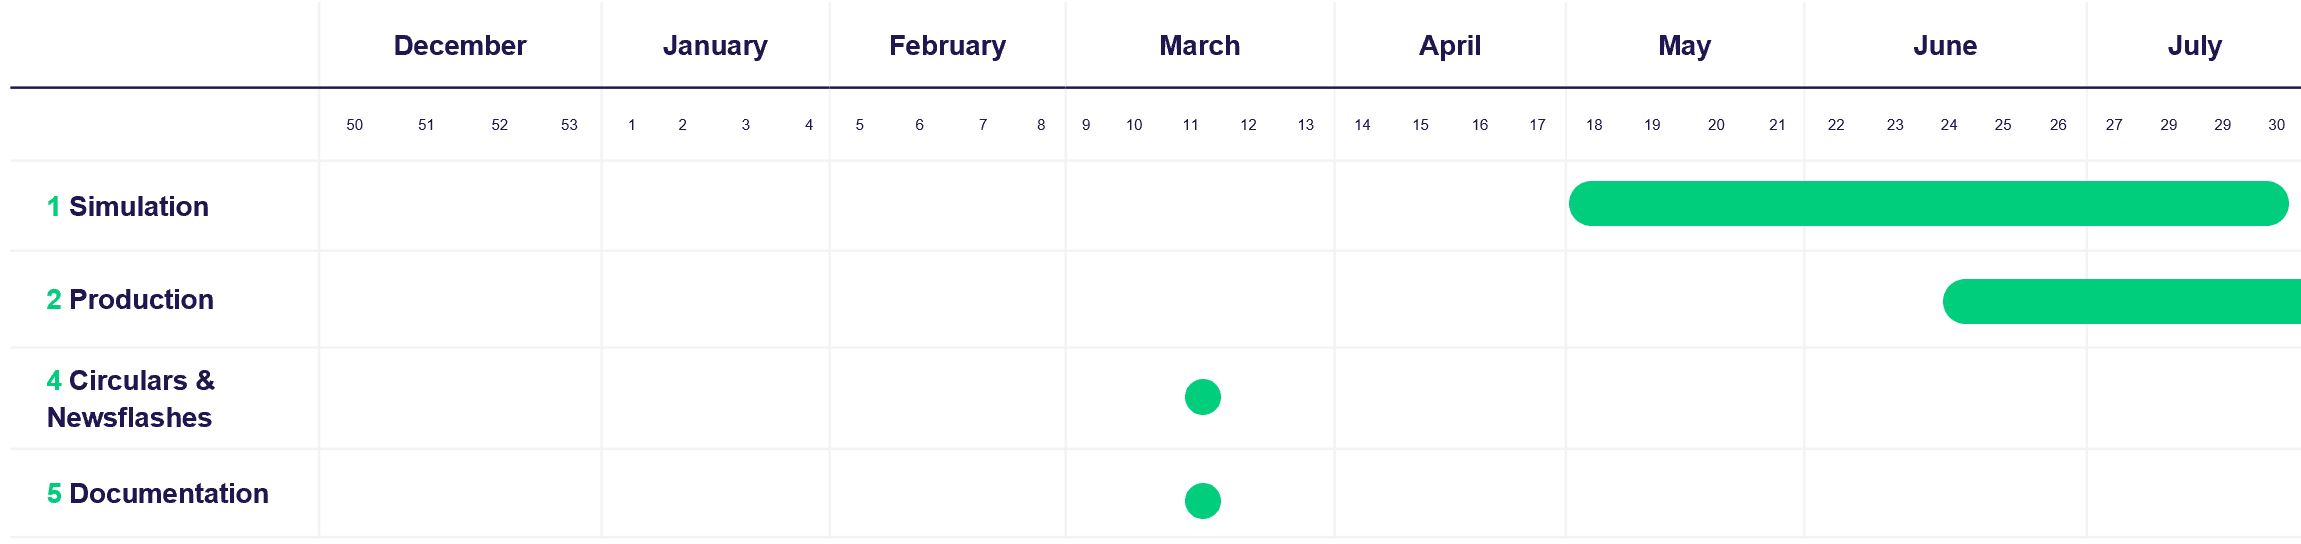Click week number 50
The image size is (2301, 544).
click(x=354, y=125)
